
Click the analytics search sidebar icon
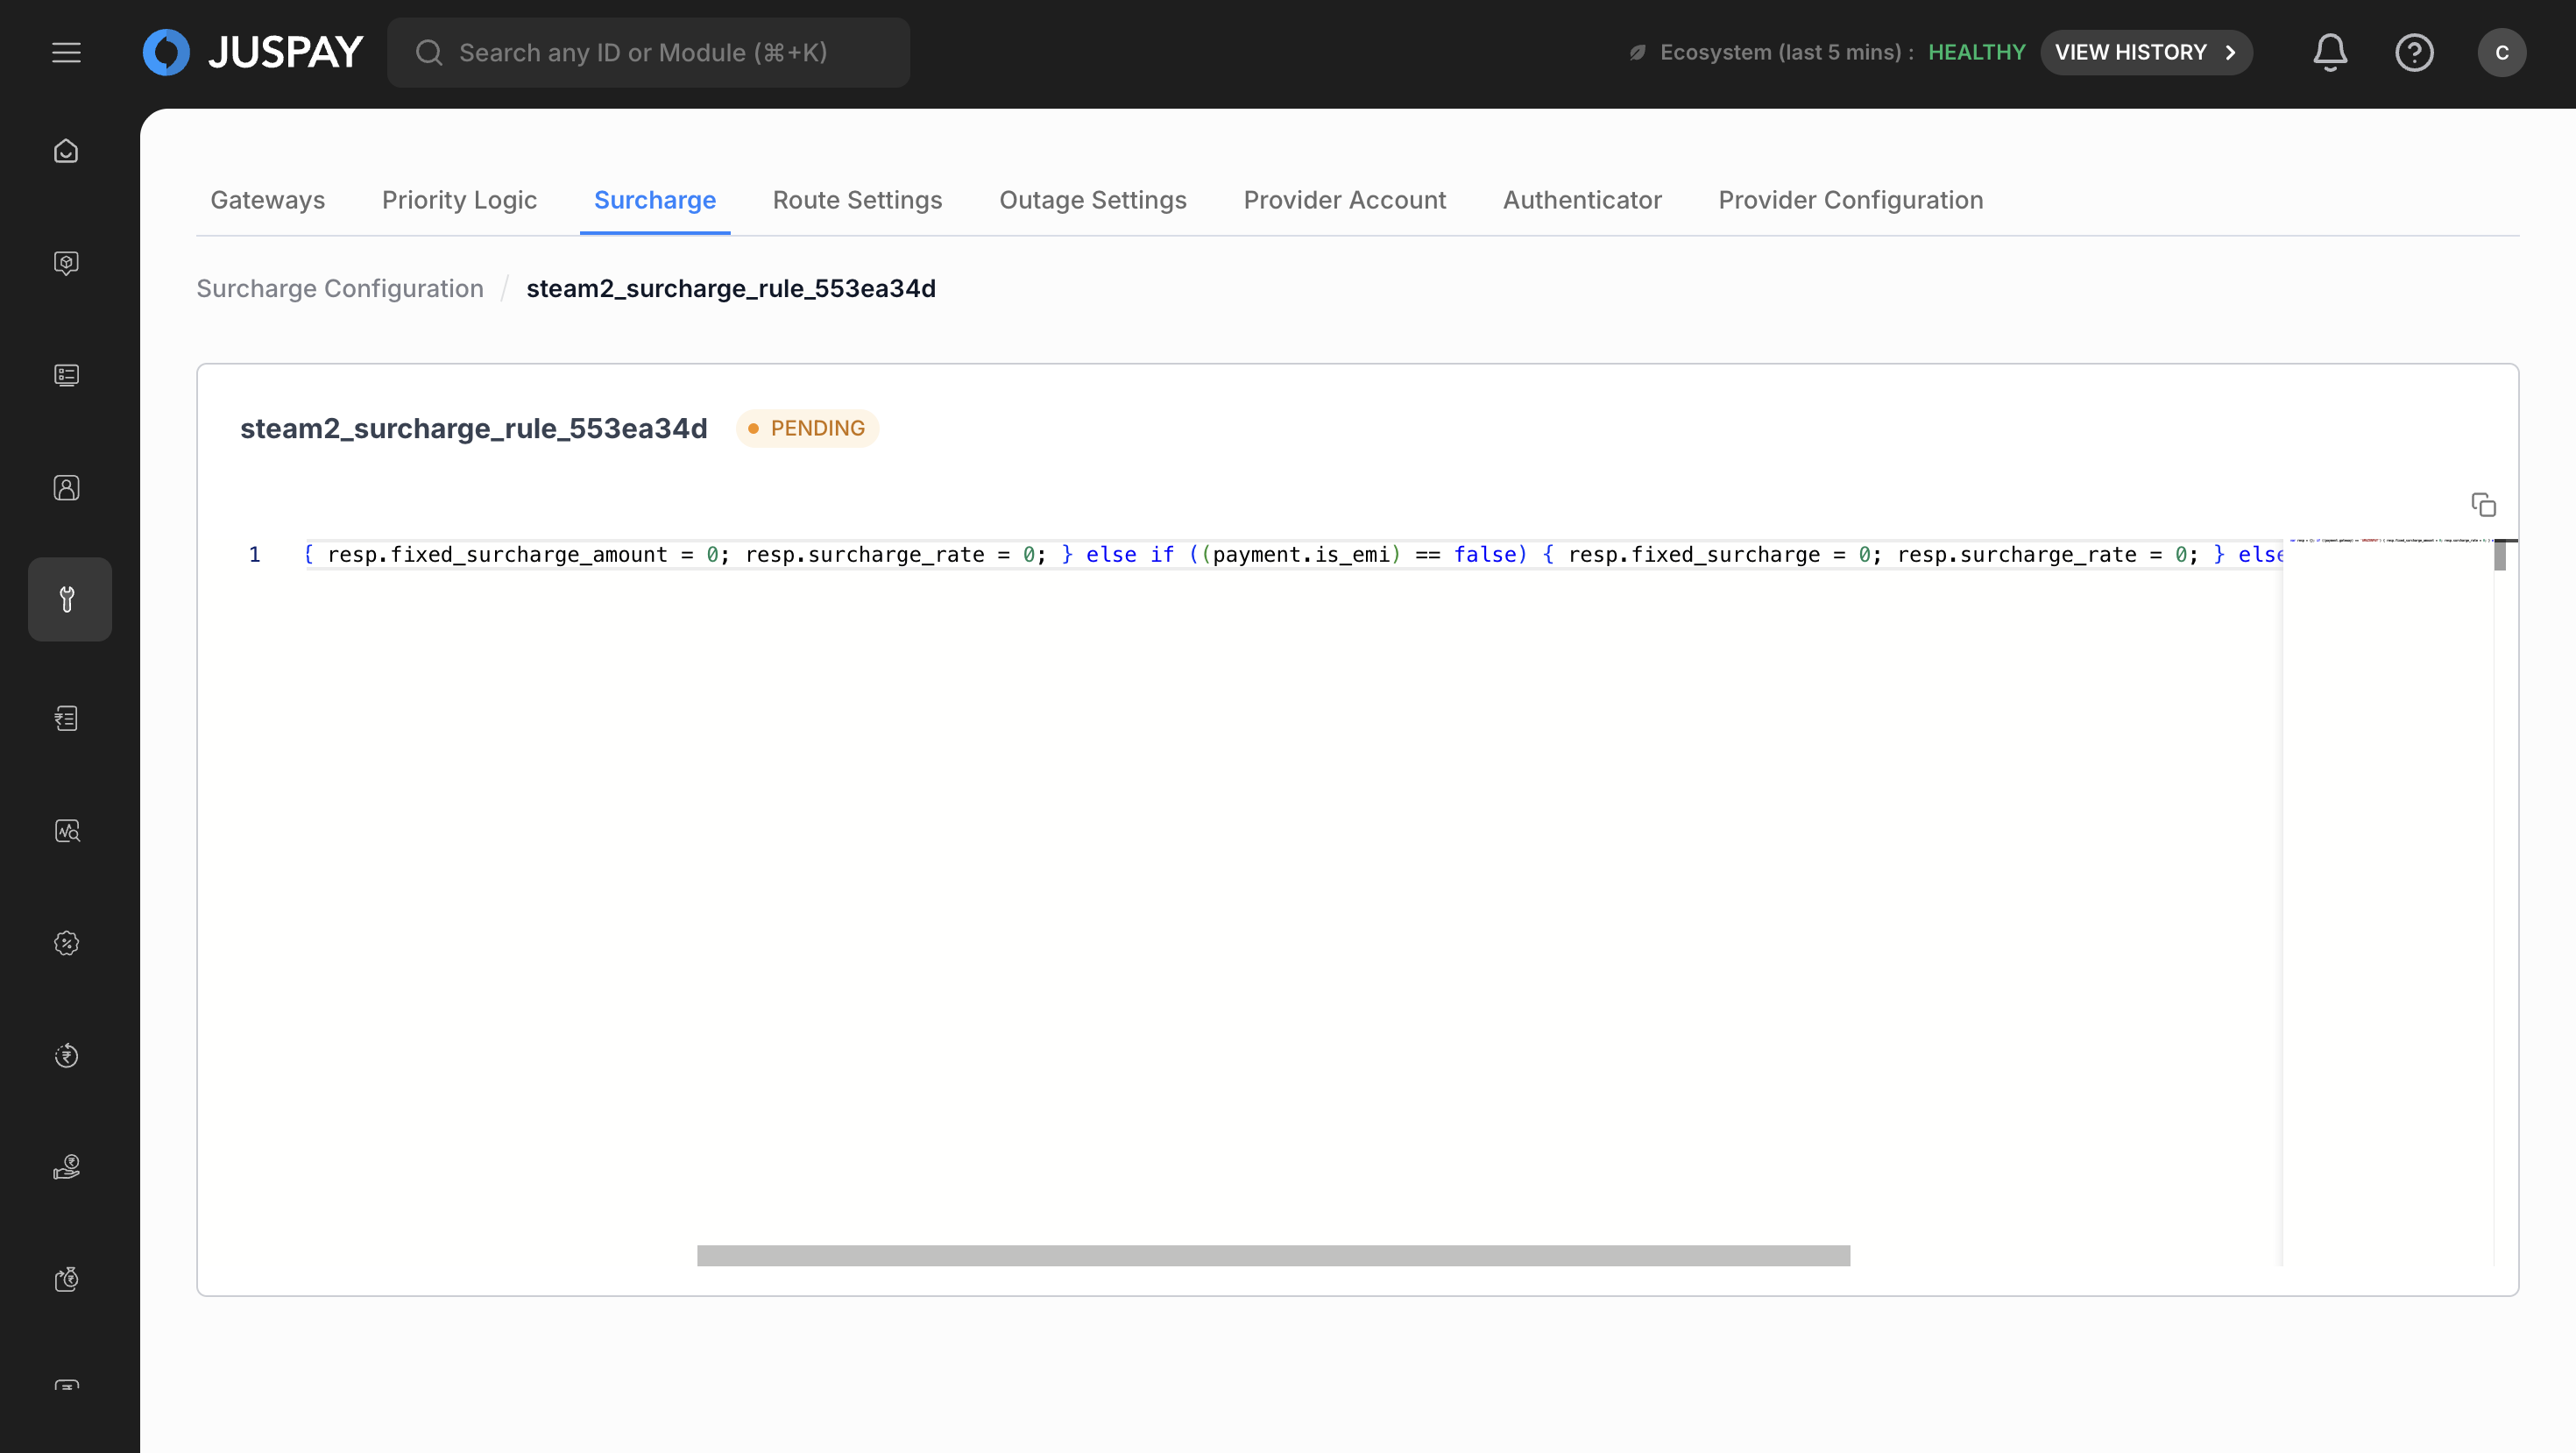point(66,831)
